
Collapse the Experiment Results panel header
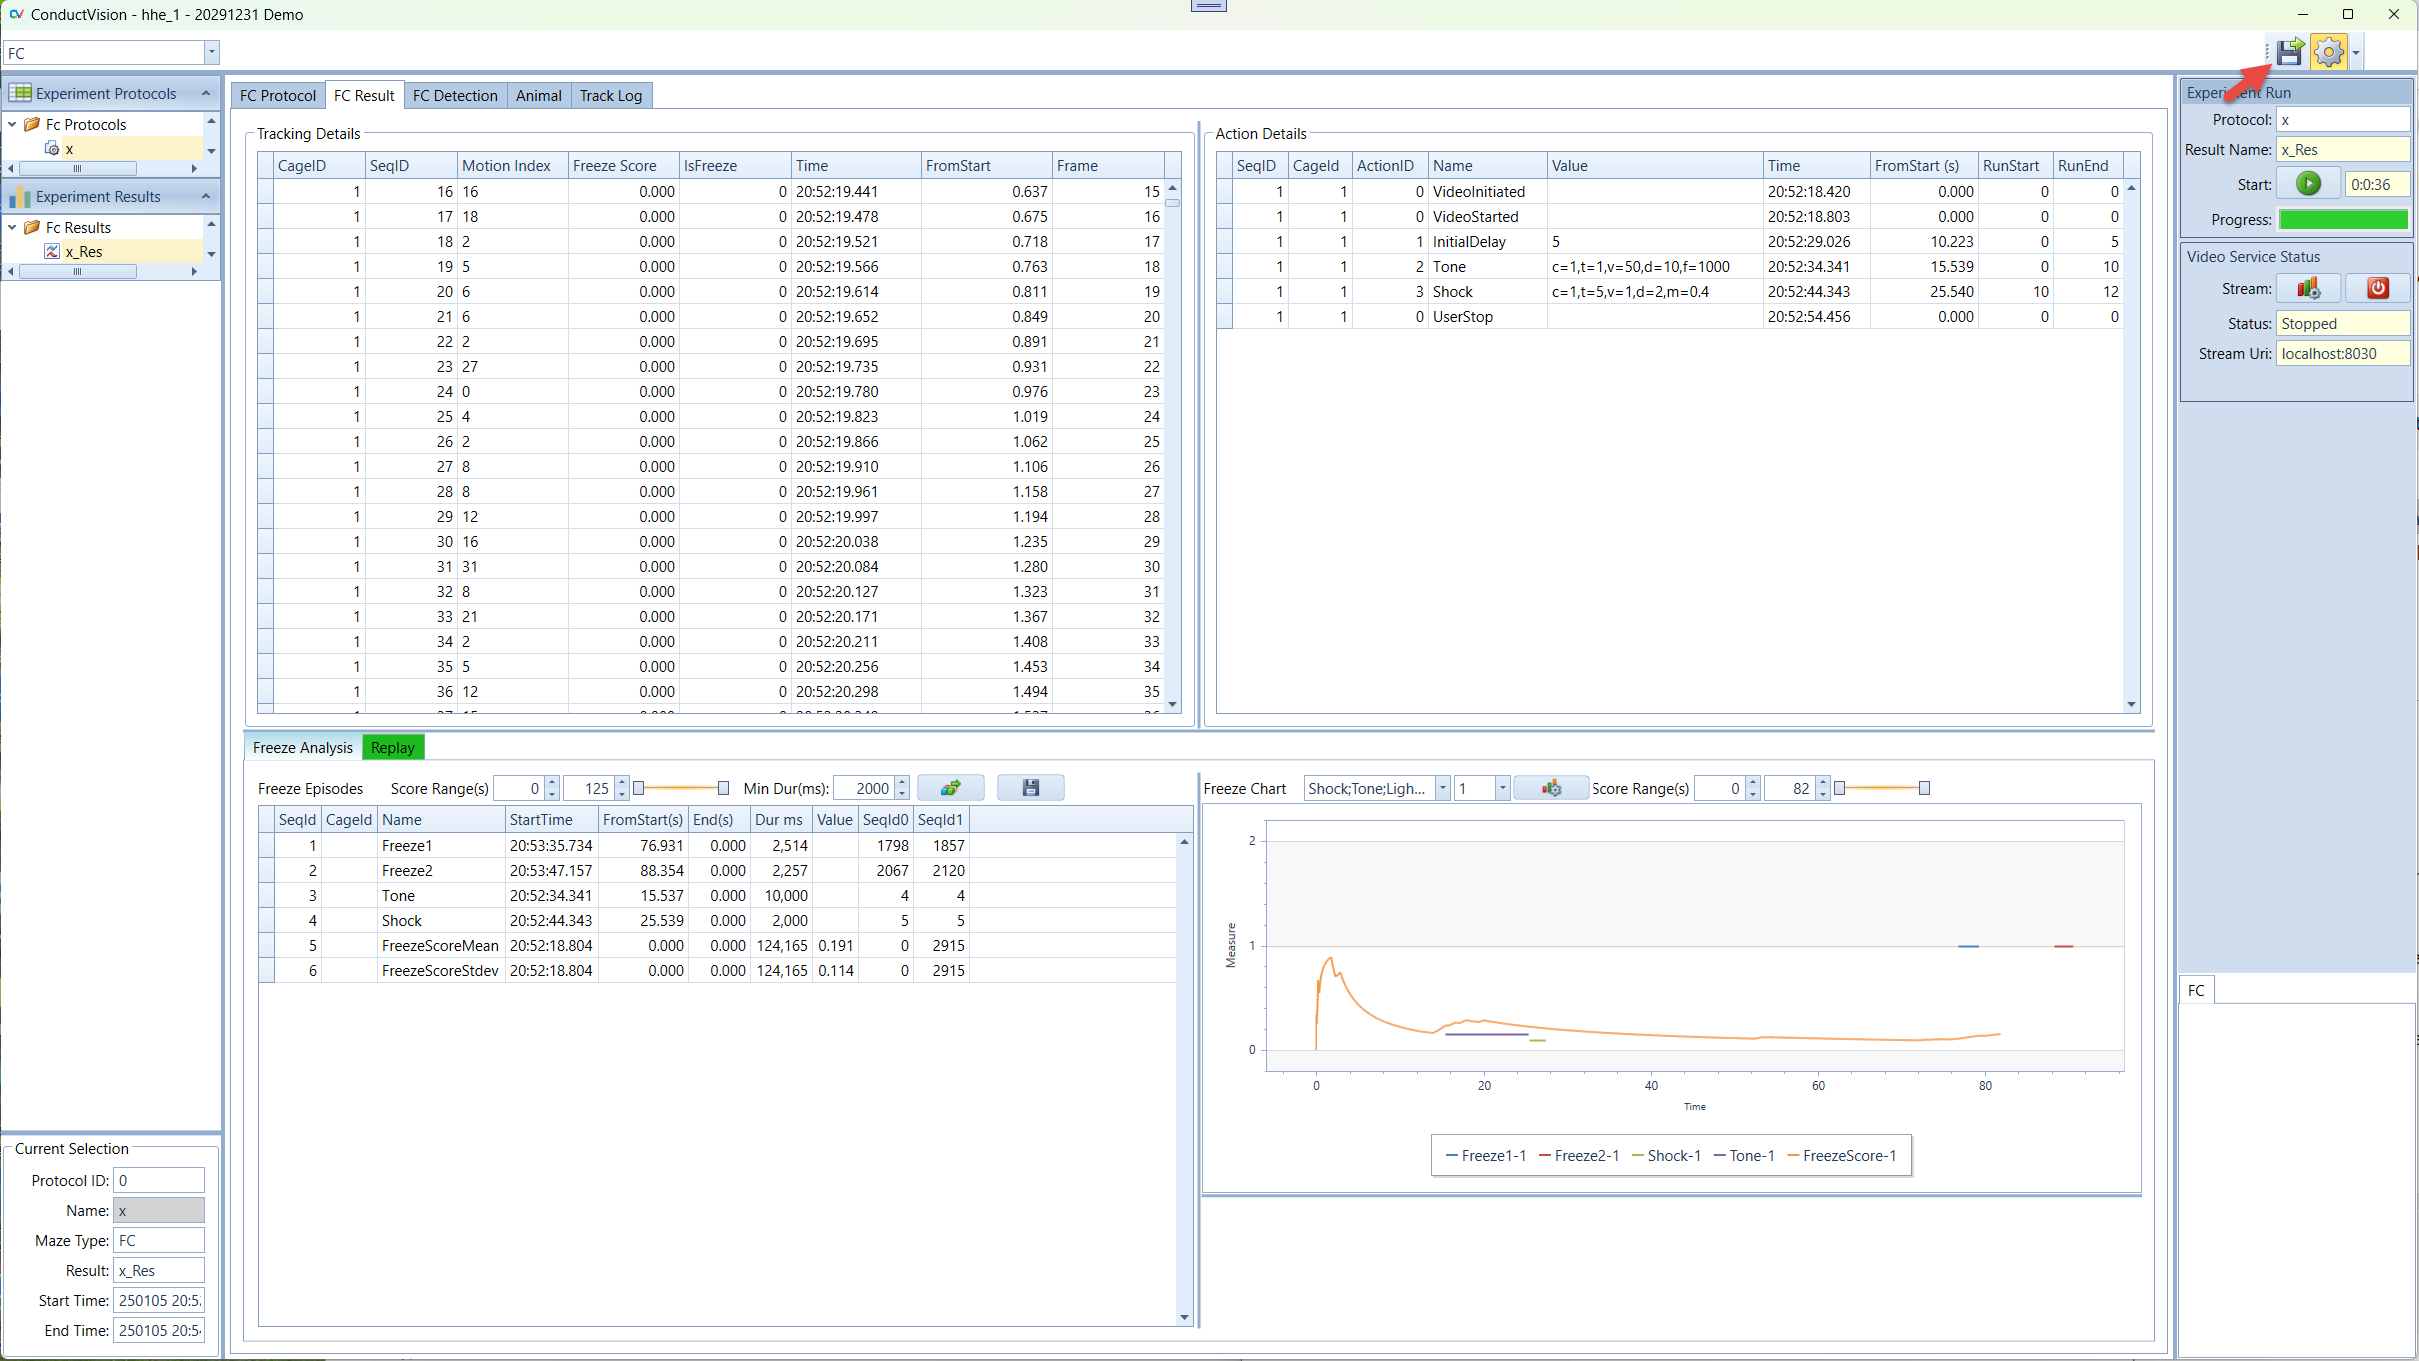pos(206,196)
